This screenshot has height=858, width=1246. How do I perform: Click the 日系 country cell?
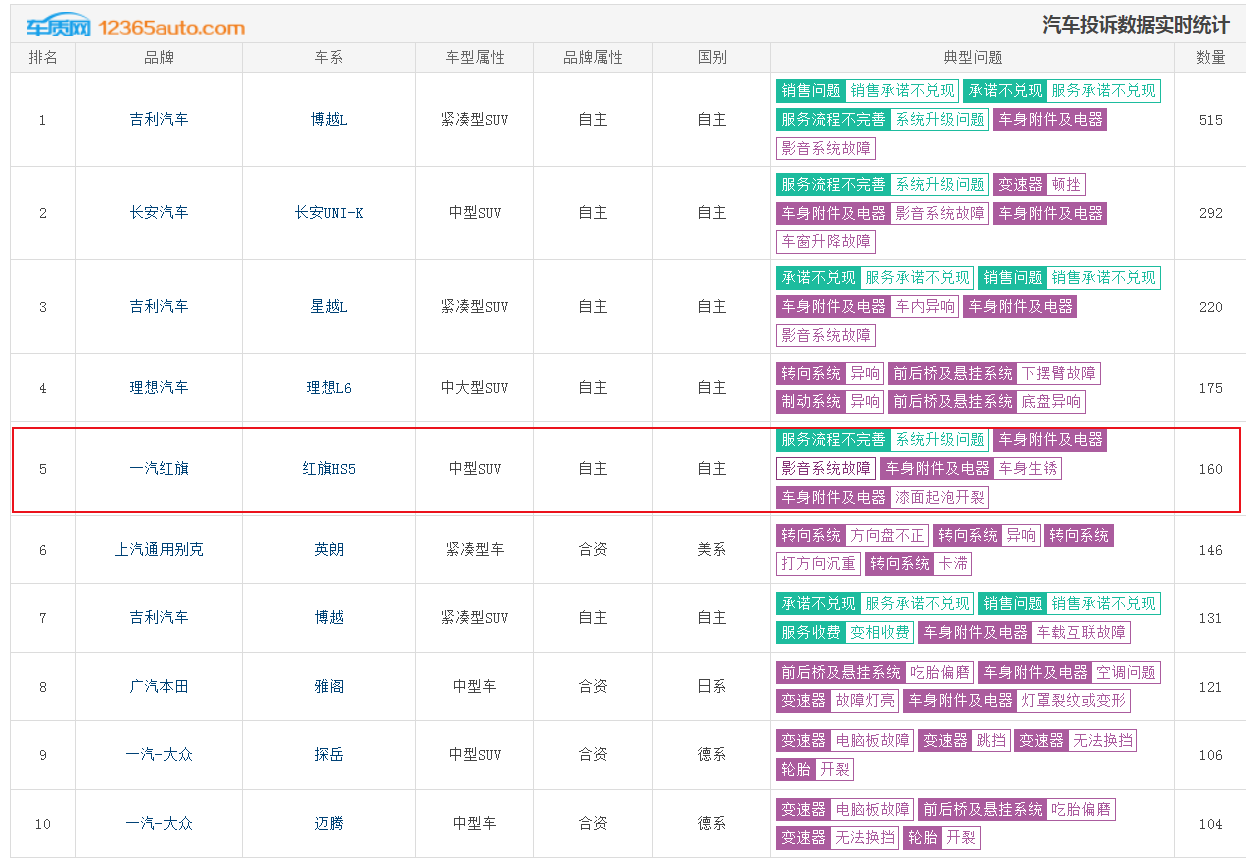712,687
